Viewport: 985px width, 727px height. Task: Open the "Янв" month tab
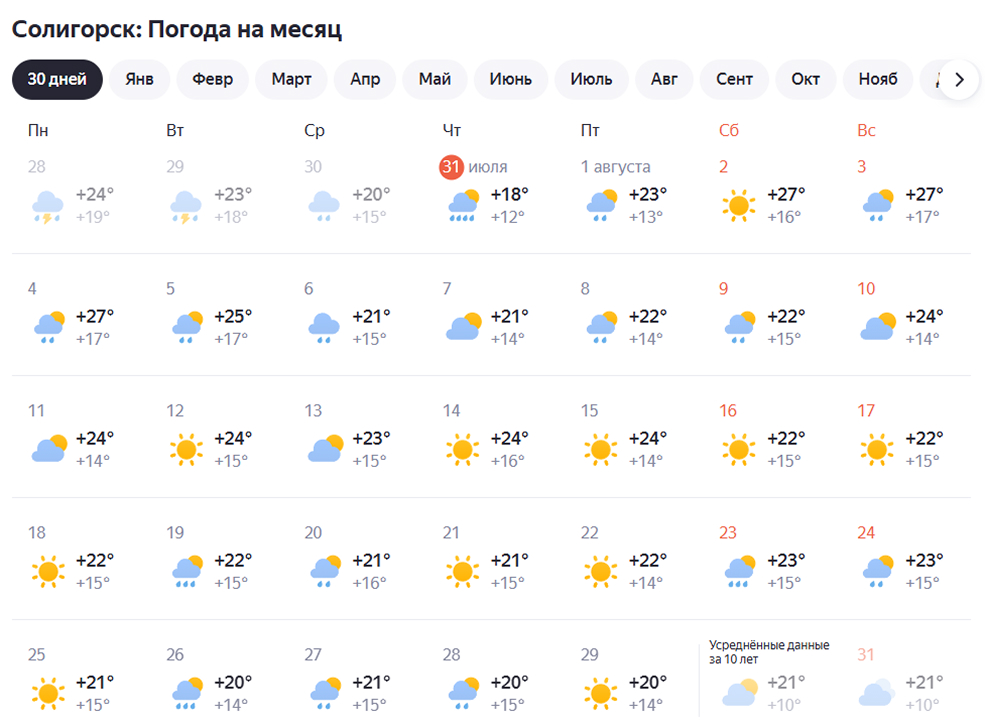click(x=139, y=80)
